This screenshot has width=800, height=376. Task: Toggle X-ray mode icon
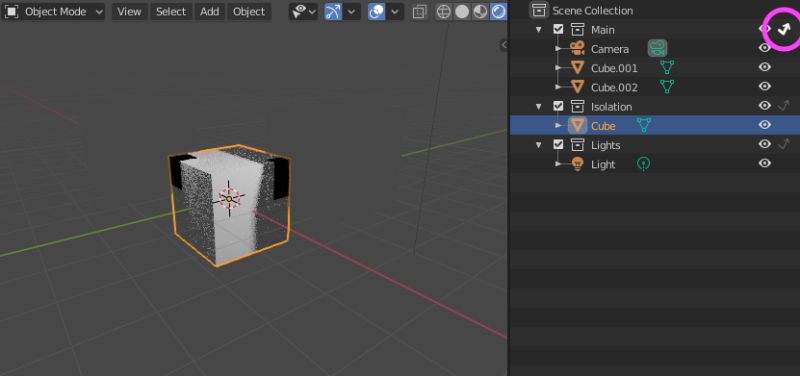click(x=420, y=11)
